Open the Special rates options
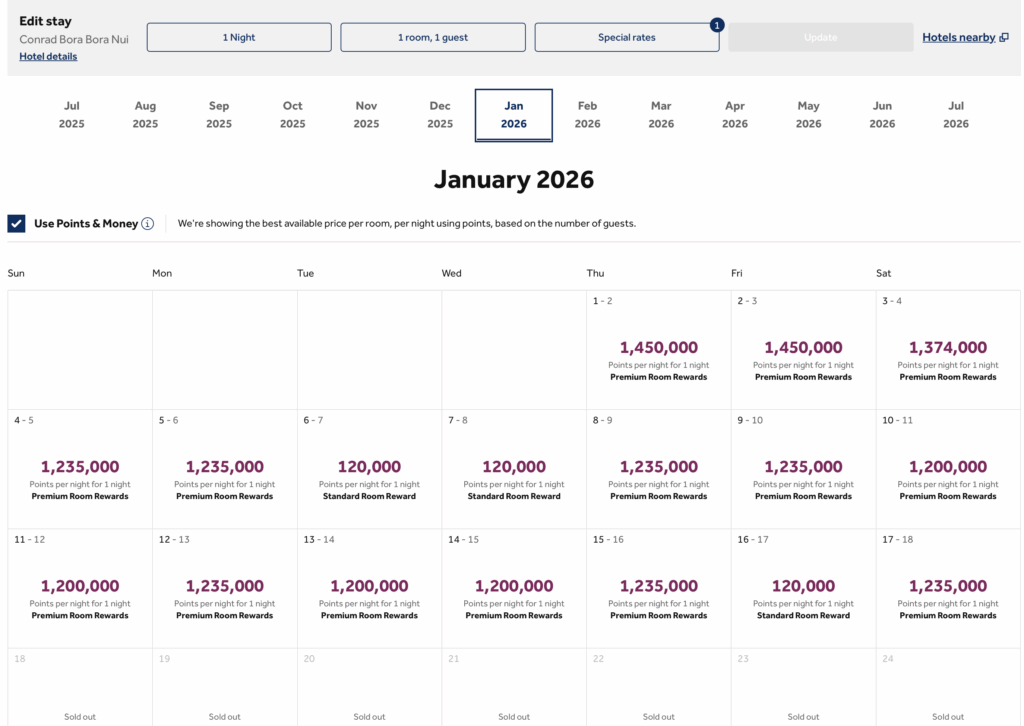This screenshot has height=726, width=1024. point(626,38)
